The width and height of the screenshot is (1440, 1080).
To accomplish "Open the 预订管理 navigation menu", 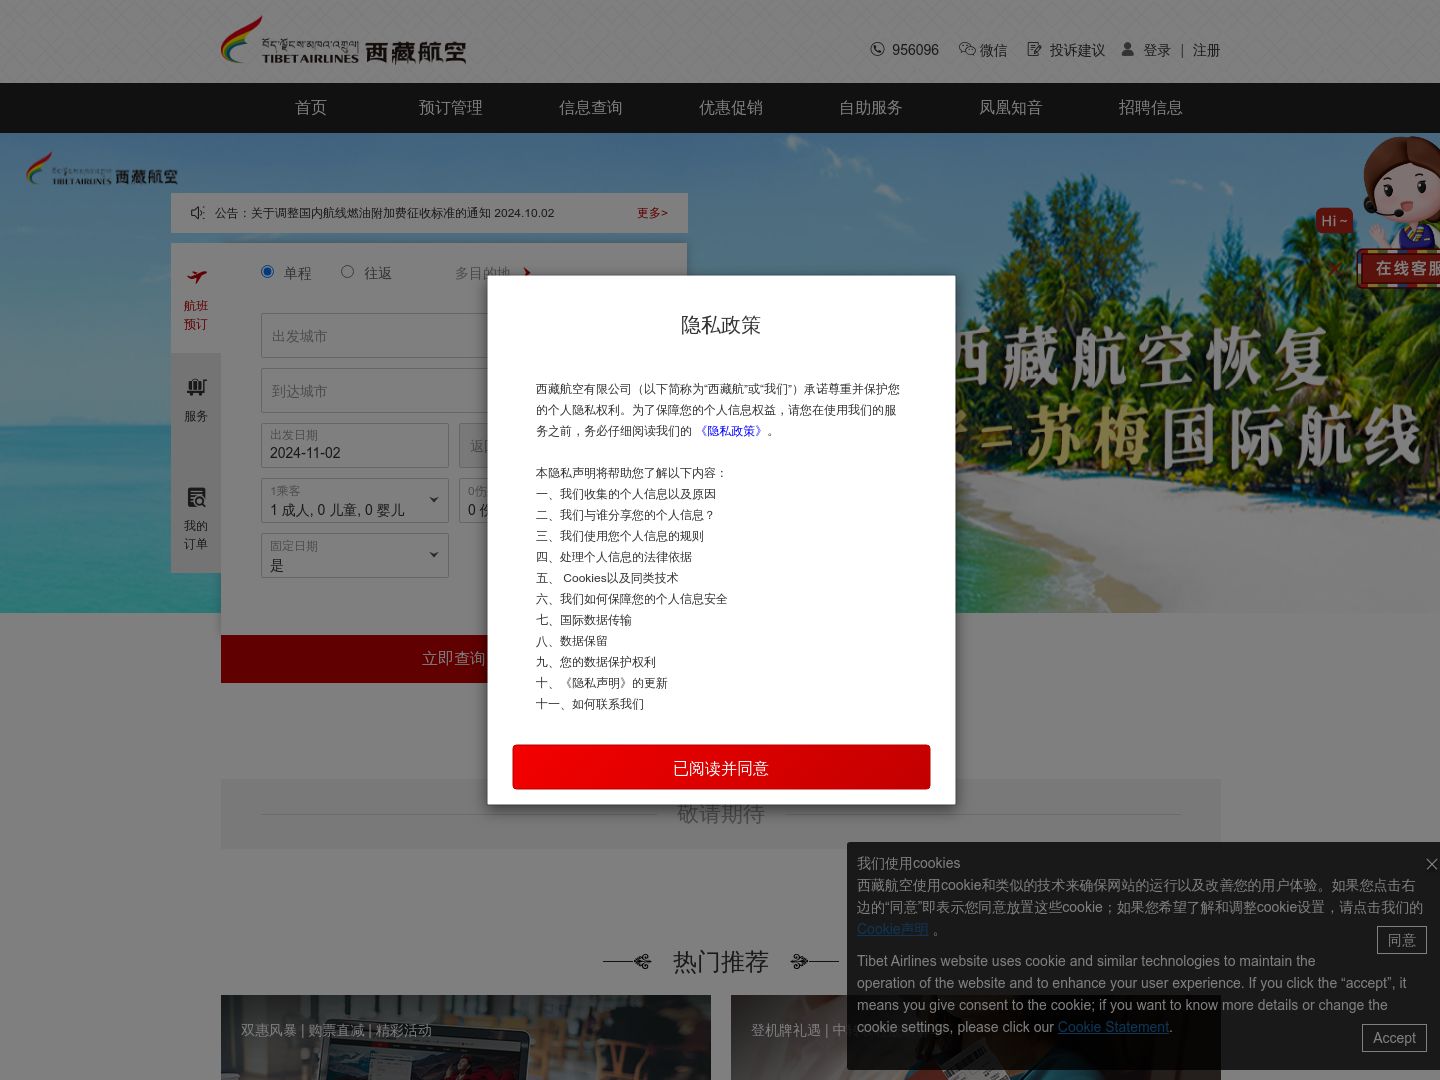I will tap(450, 108).
